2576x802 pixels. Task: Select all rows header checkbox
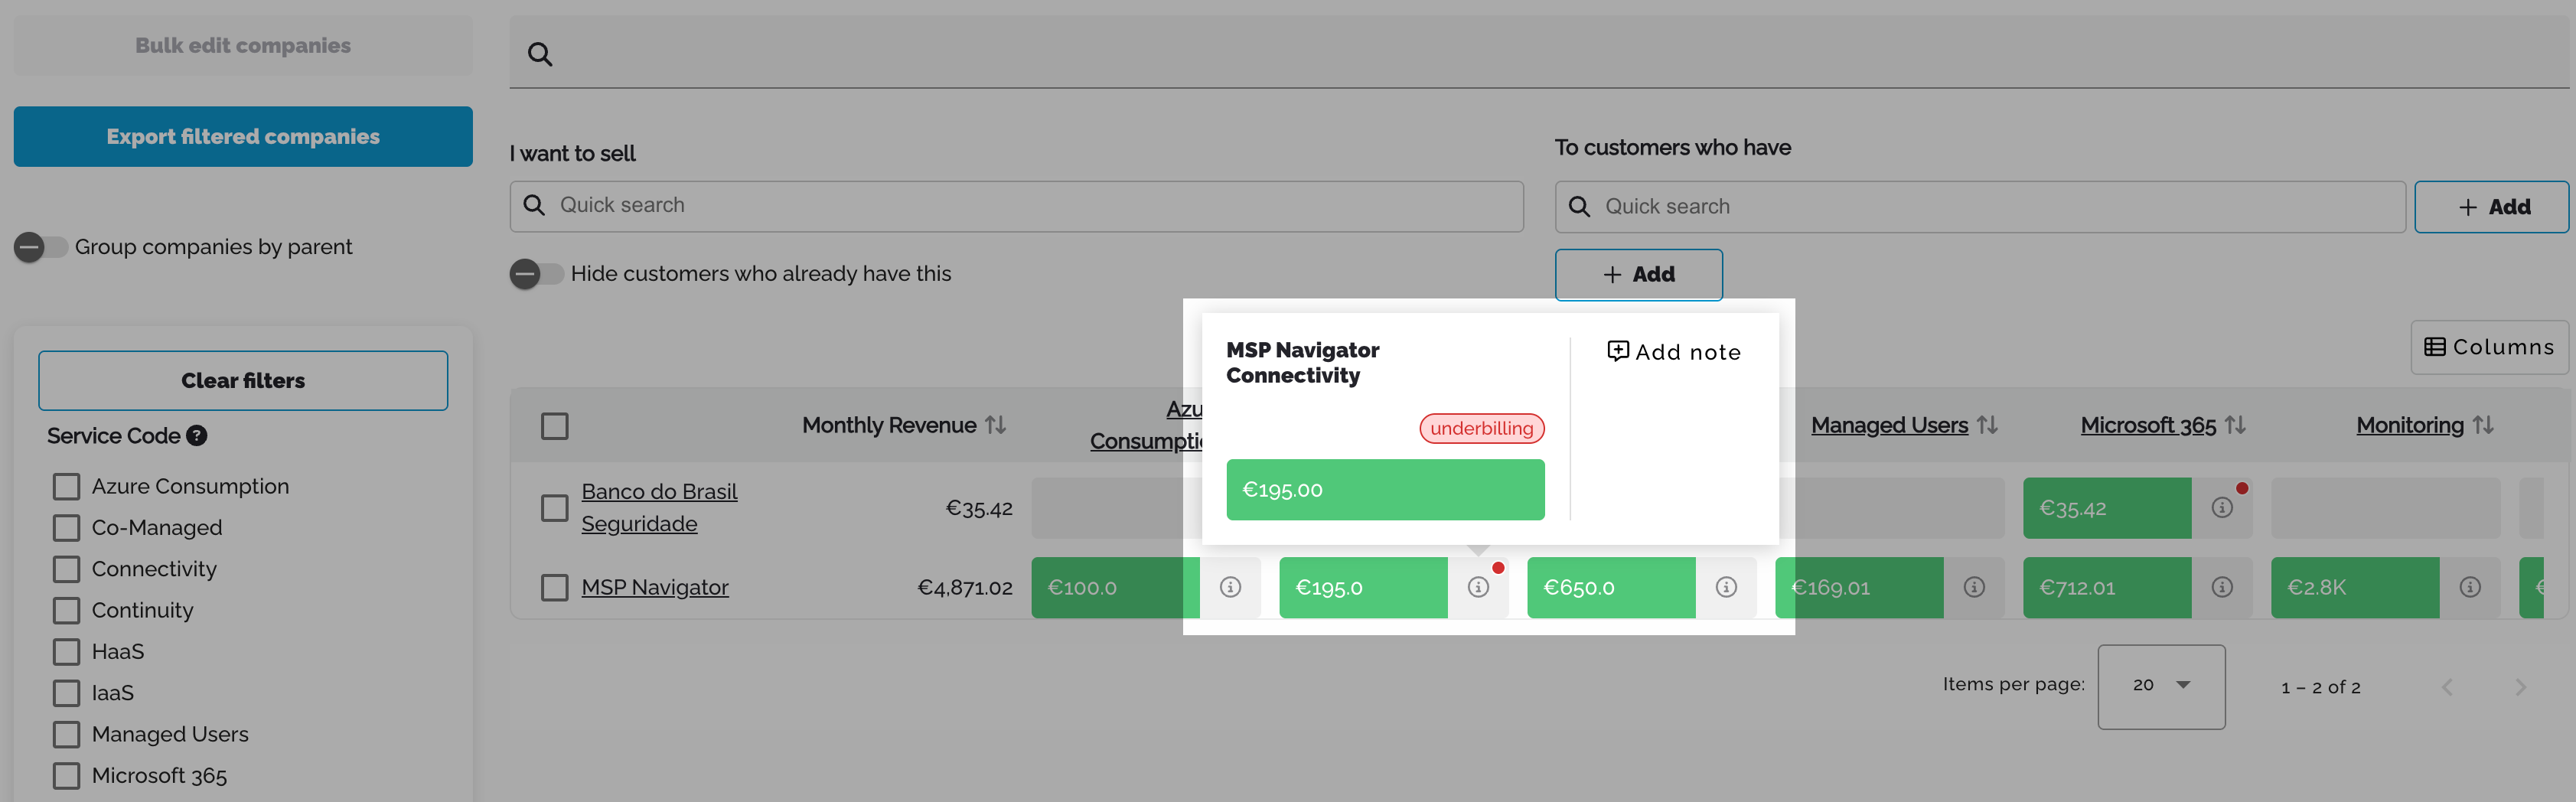pyautogui.click(x=554, y=426)
